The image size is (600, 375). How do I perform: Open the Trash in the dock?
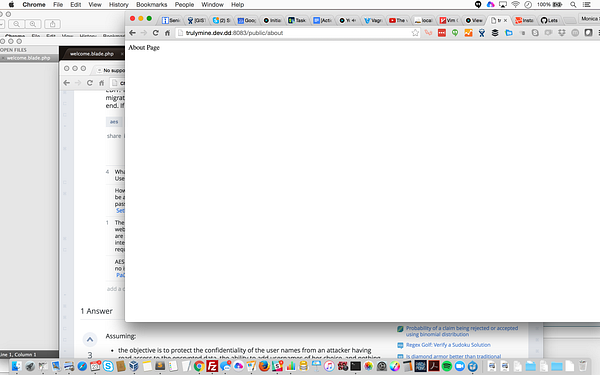(x=582, y=366)
